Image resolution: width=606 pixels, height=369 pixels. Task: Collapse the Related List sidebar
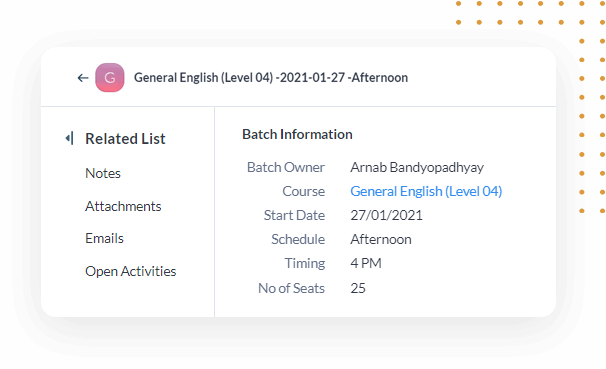pos(70,138)
